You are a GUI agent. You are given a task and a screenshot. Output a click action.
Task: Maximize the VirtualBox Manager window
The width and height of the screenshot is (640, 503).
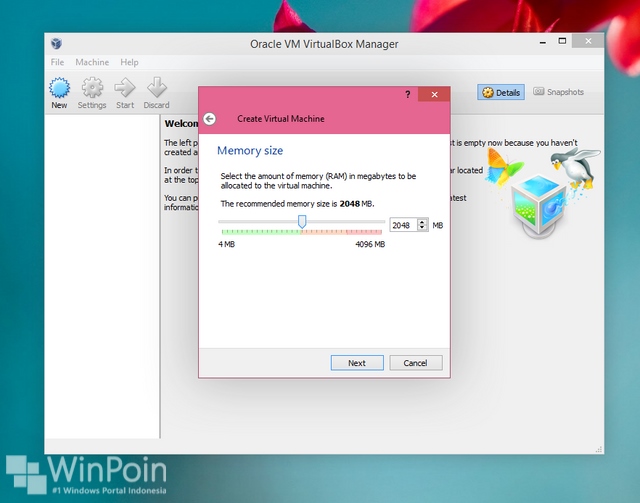click(x=562, y=41)
